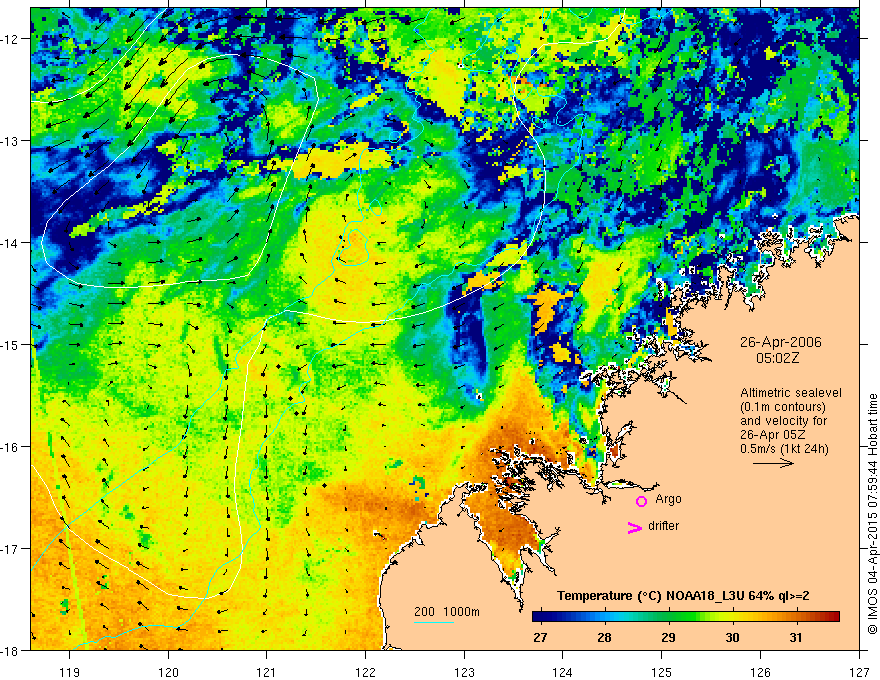Click the 0.5m/s velocity scale arrow
The image size is (880, 680).
[x=773, y=463]
